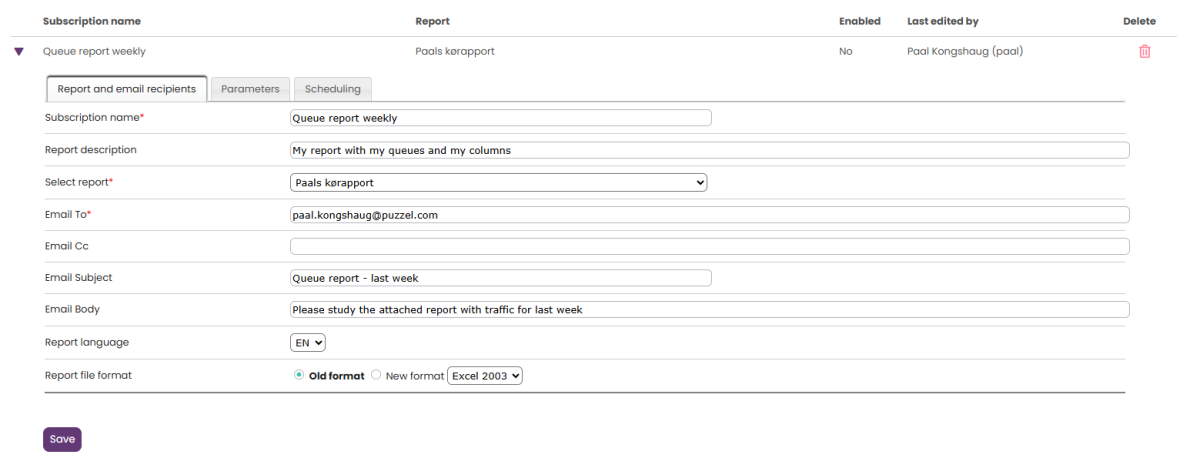Click the empty Email Cc field

pos(710,246)
